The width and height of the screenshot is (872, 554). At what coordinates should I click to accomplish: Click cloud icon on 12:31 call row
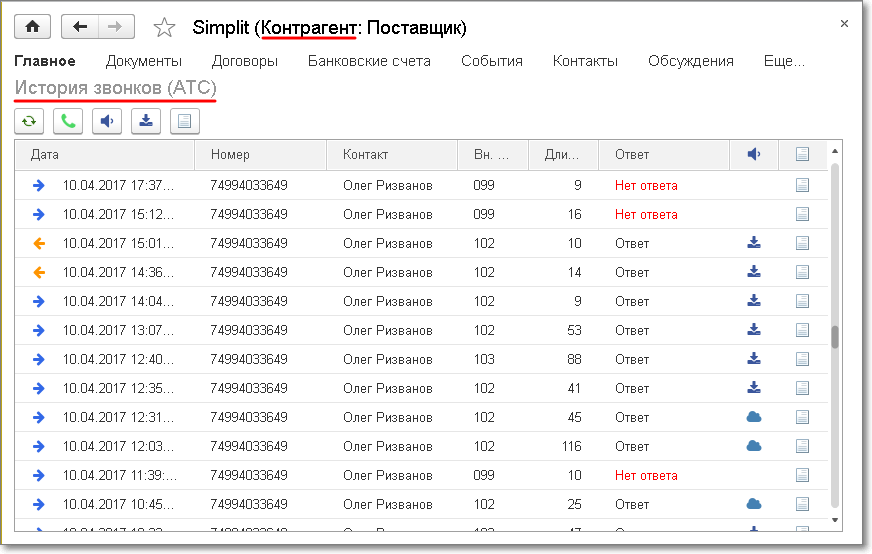[754, 417]
